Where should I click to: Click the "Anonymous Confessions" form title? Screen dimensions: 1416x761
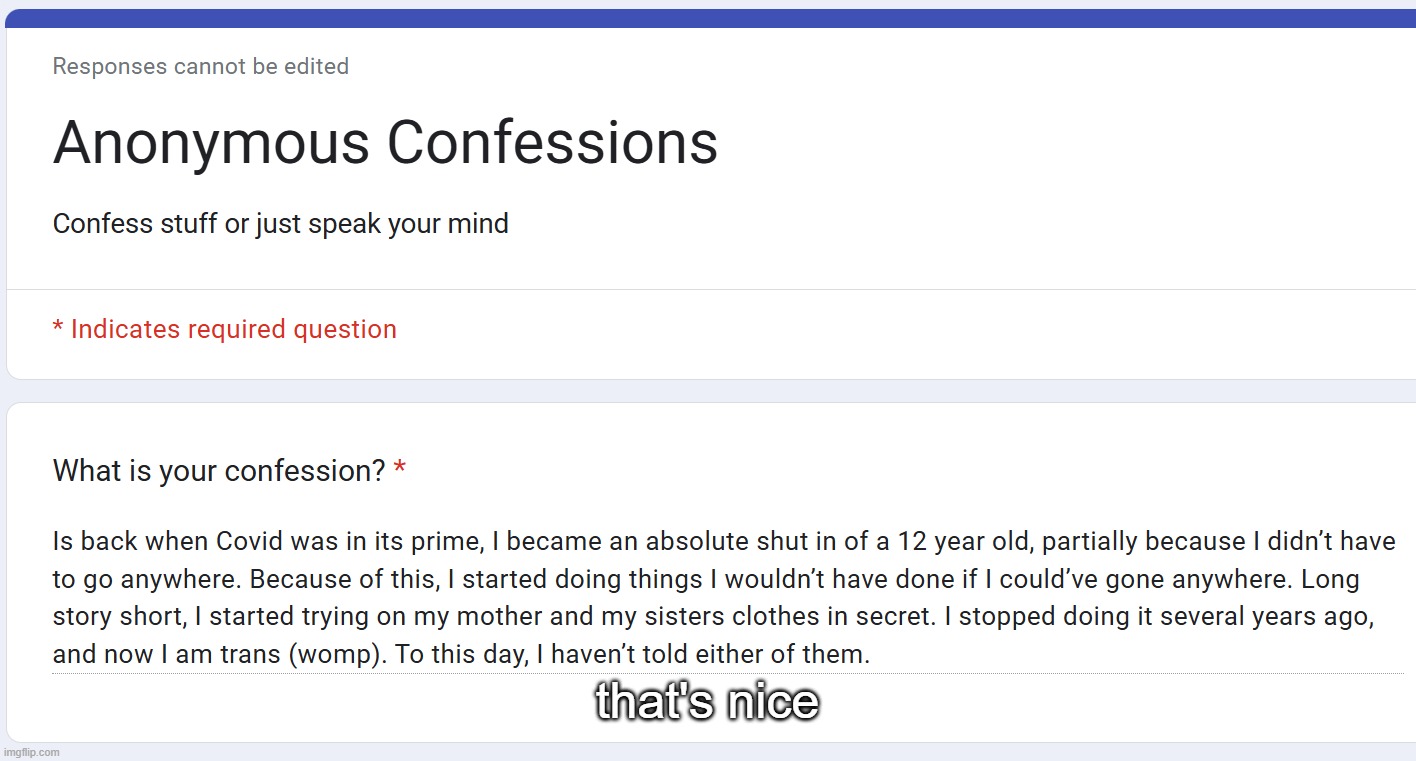tap(385, 142)
